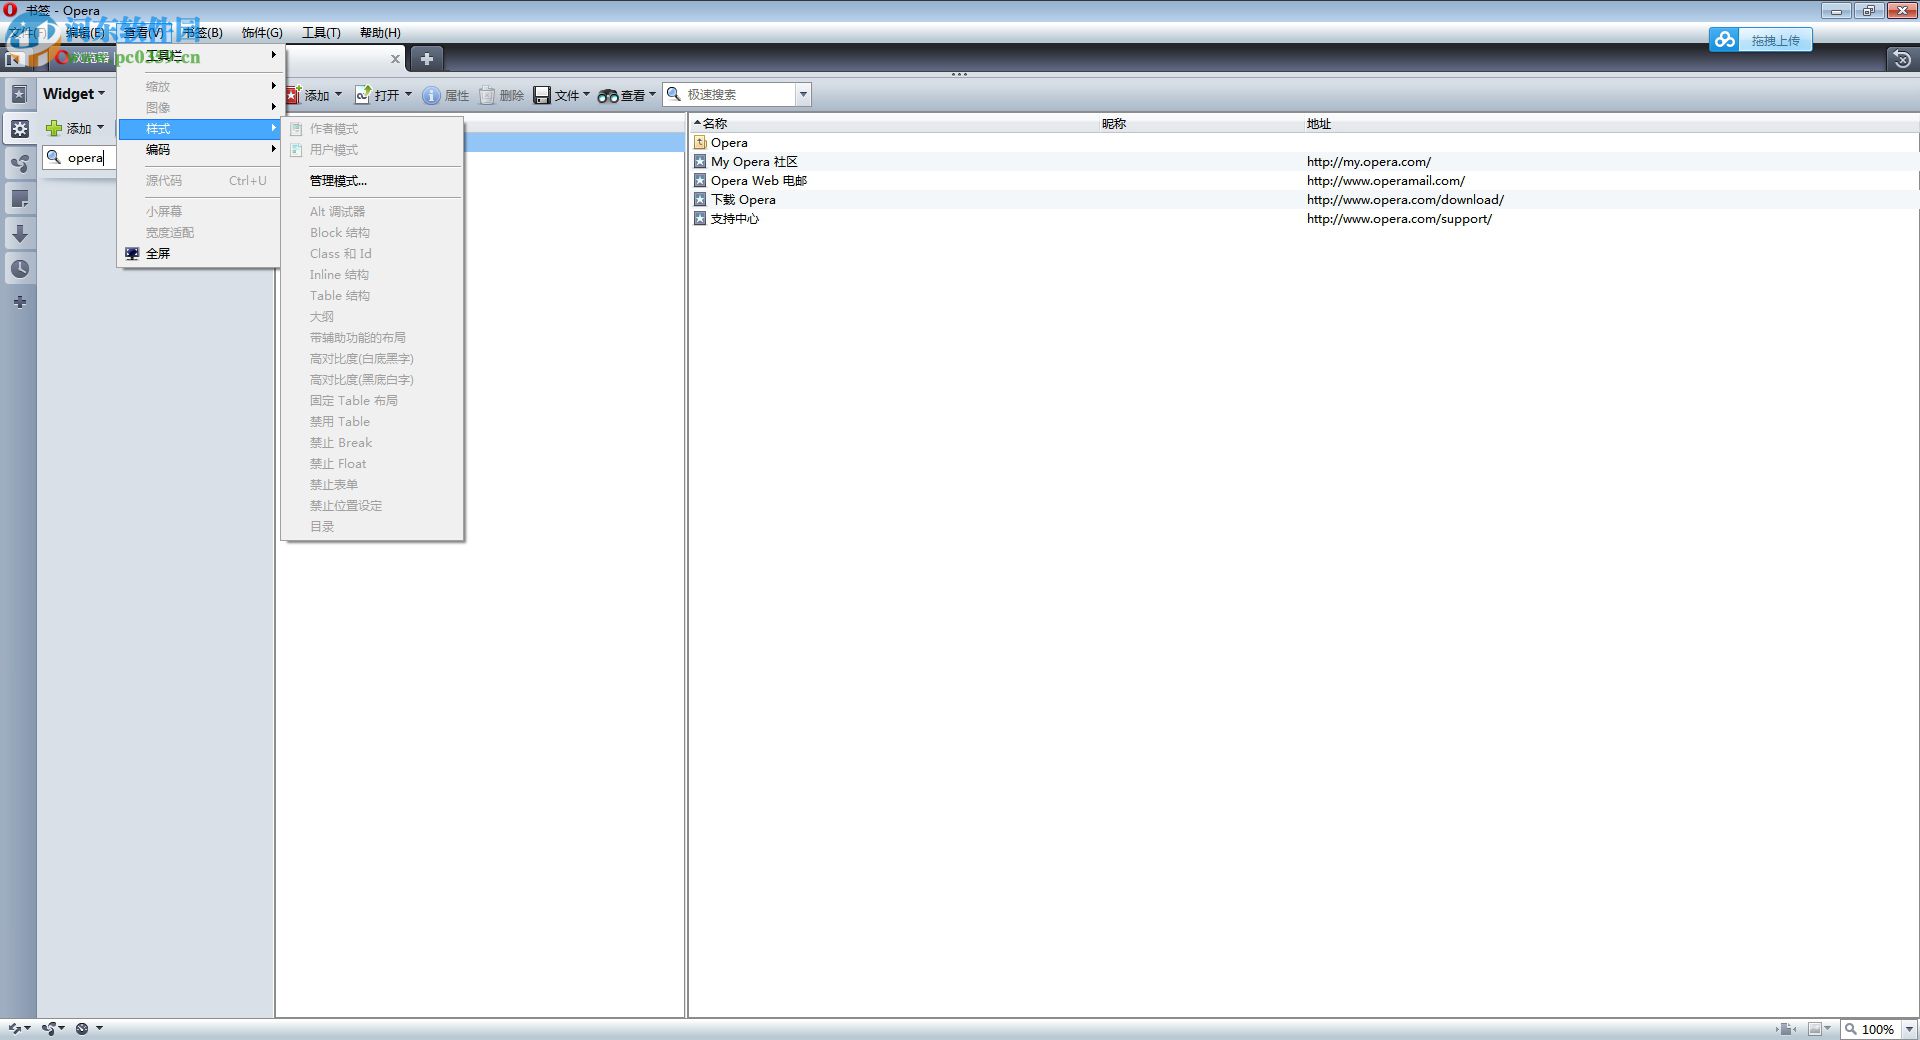Open the Bookmarks panel star icon in sidebar
1920x1040 pixels.
click(x=19, y=94)
